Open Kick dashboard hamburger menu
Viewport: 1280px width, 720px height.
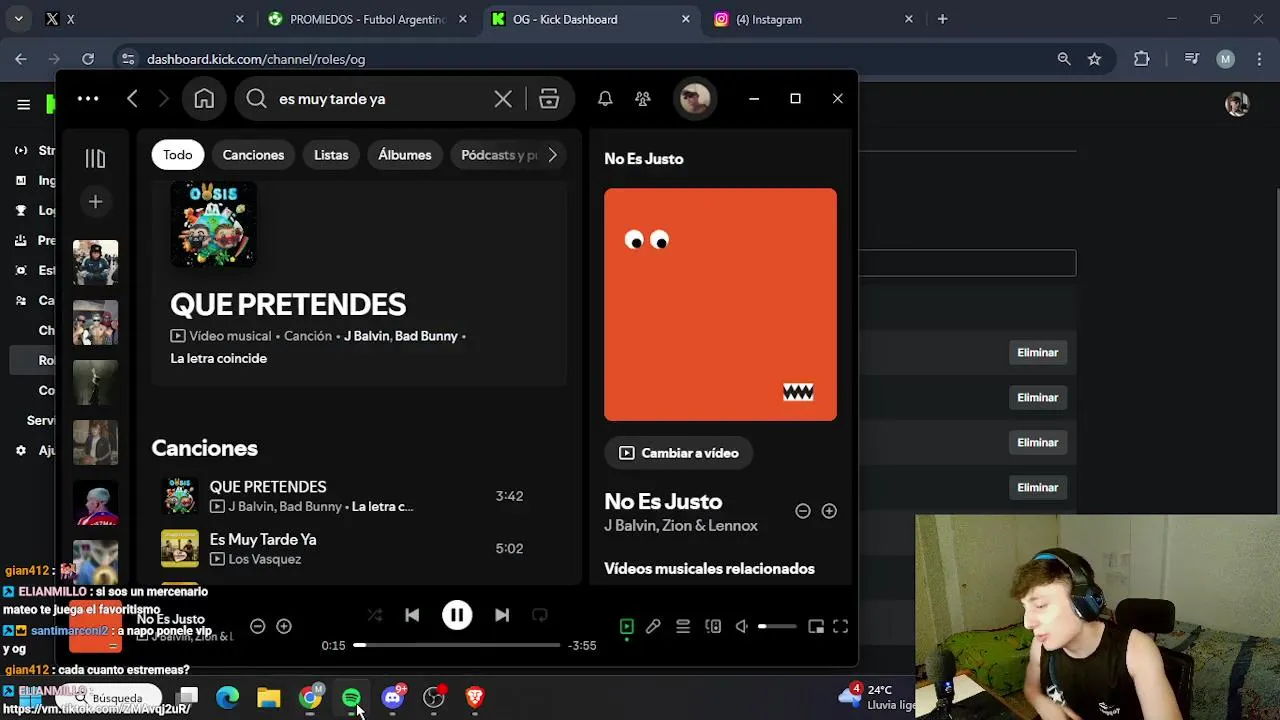pyautogui.click(x=23, y=104)
